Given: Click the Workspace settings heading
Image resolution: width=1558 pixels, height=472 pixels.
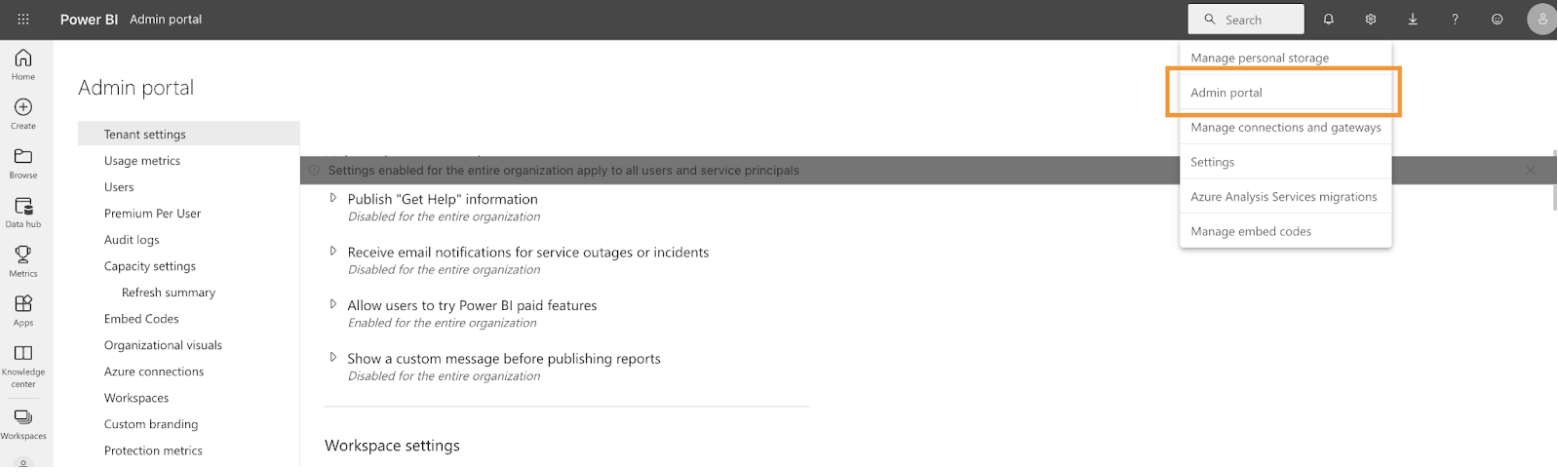Looking at the screenshot, I should pos(392,445).
